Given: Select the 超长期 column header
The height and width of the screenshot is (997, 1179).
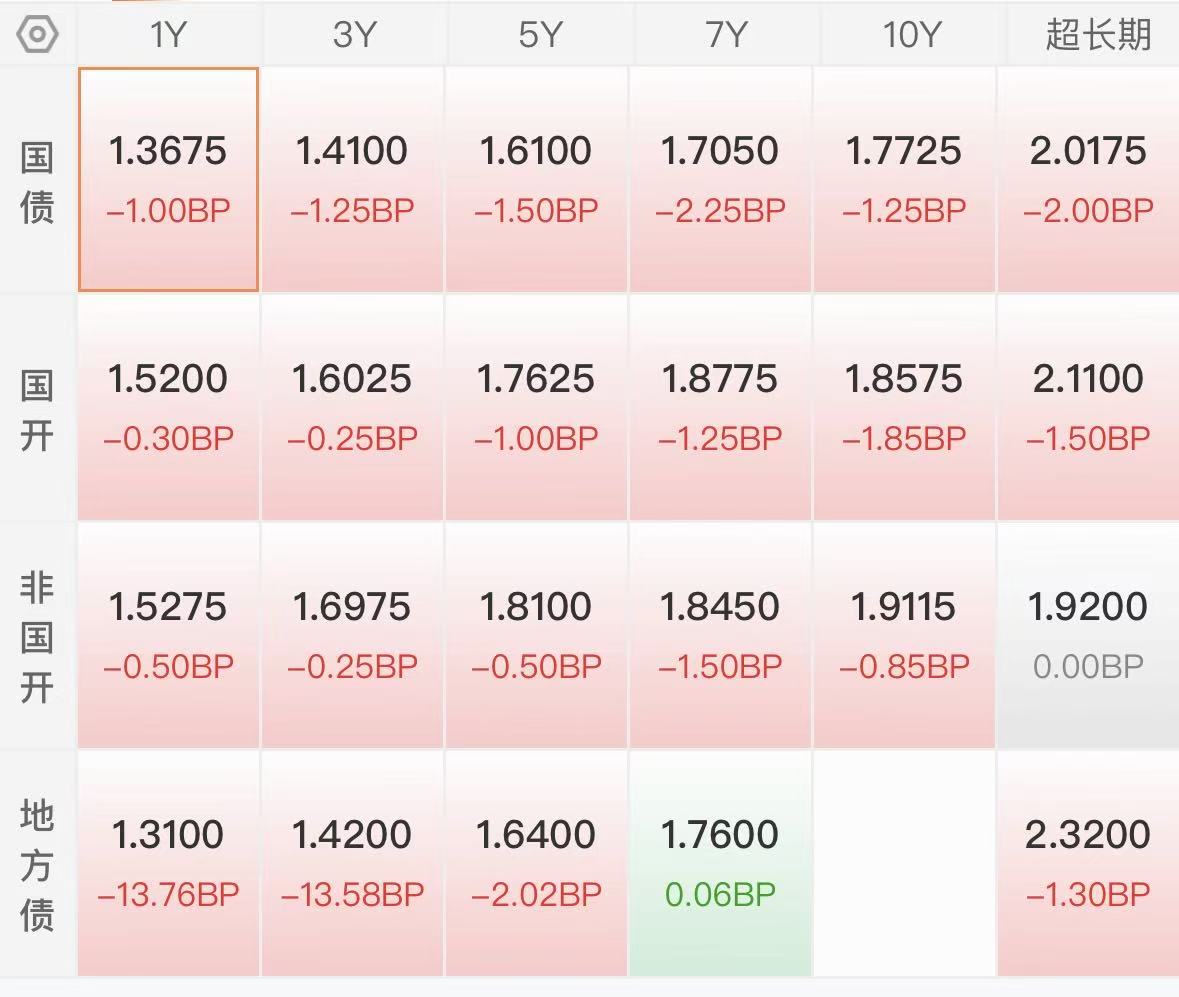Looking at the screenshot, I should click(1097, 34).
